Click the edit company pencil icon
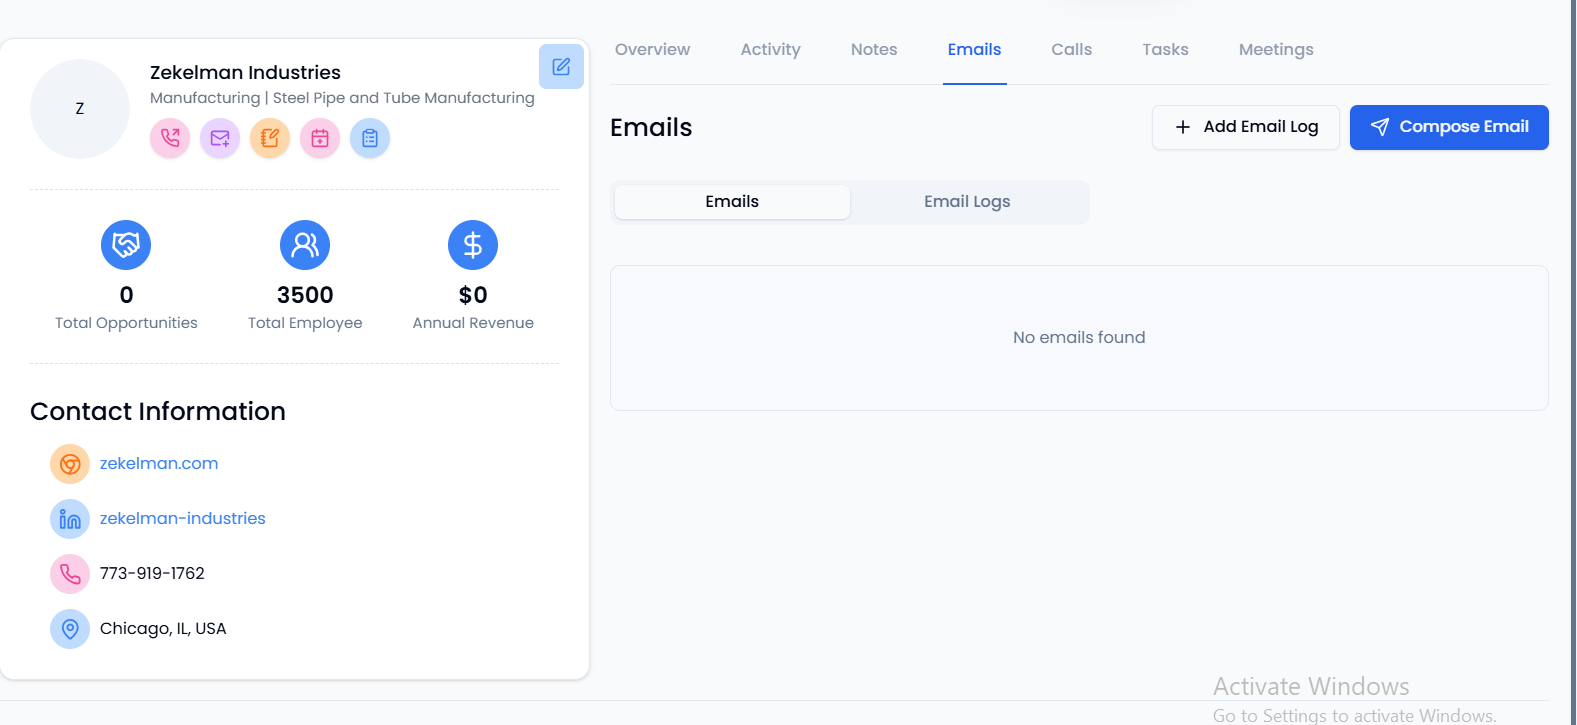This screenshot has width=1577, height=725. (x=561, y=67)
